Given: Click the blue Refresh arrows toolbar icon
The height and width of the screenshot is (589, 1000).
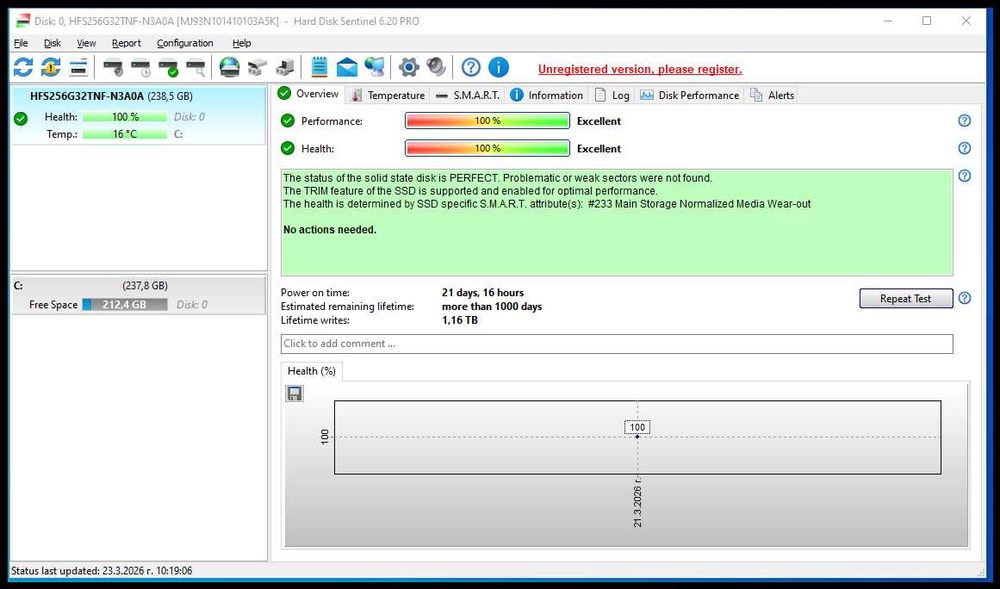Looking at the screenshot, I should point(23,67).
